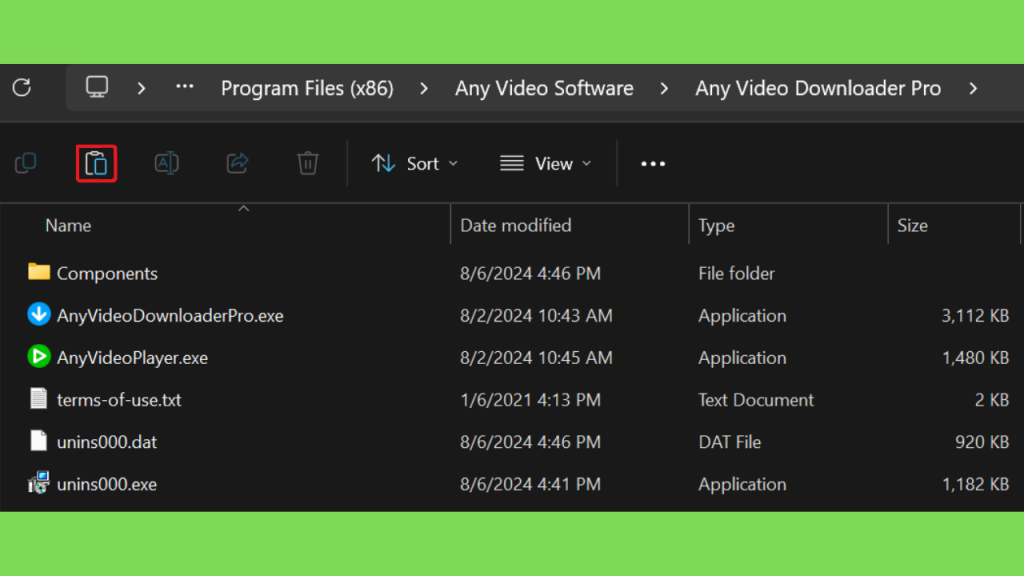The height and width of the screenshot is (576, 1024).
Task: Click the 920 KB size cell
Action: click(x=982, y=442)
